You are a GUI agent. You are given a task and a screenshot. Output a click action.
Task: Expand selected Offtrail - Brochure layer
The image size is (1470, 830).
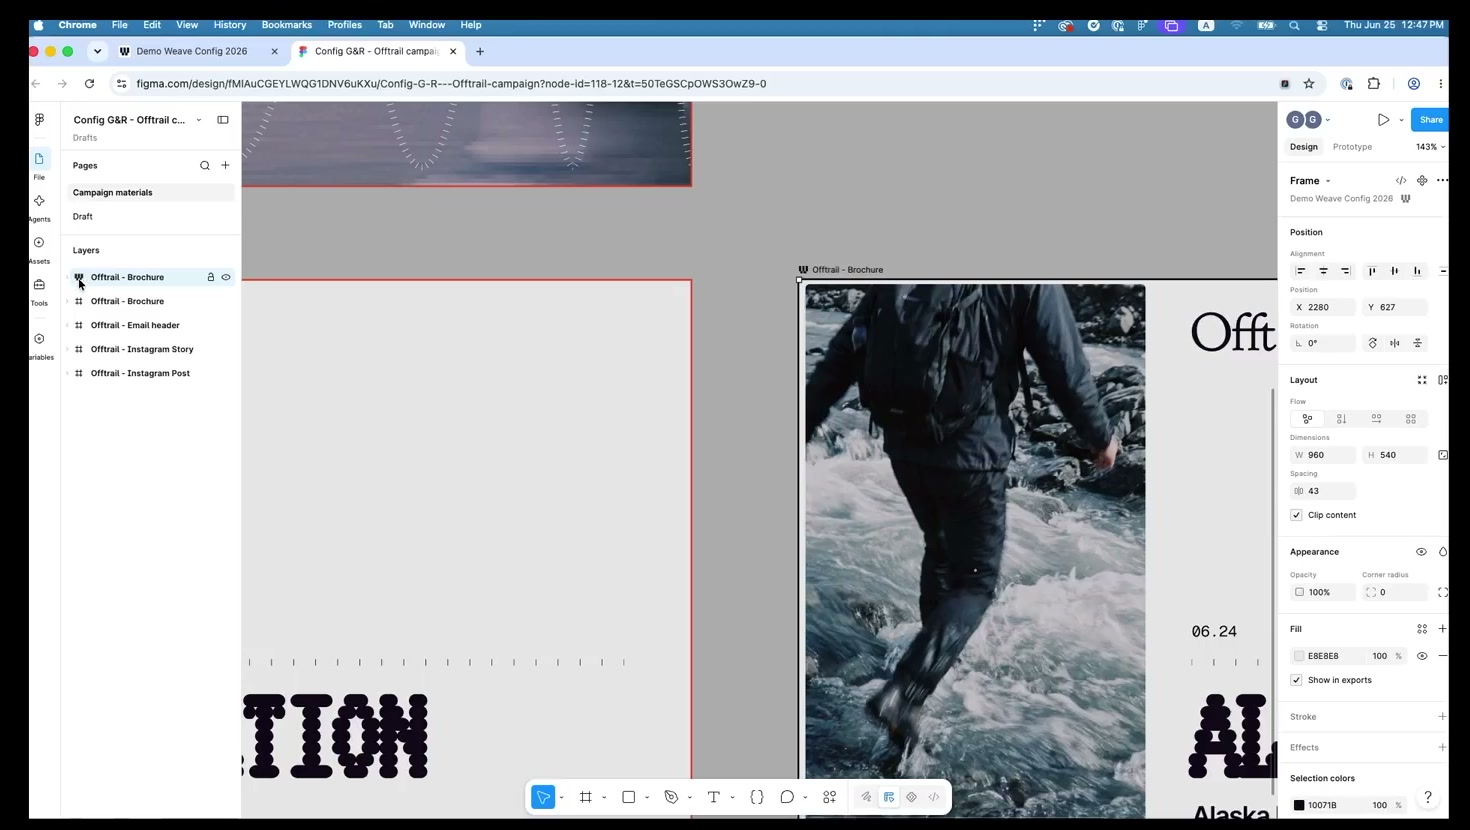[67, 277]
